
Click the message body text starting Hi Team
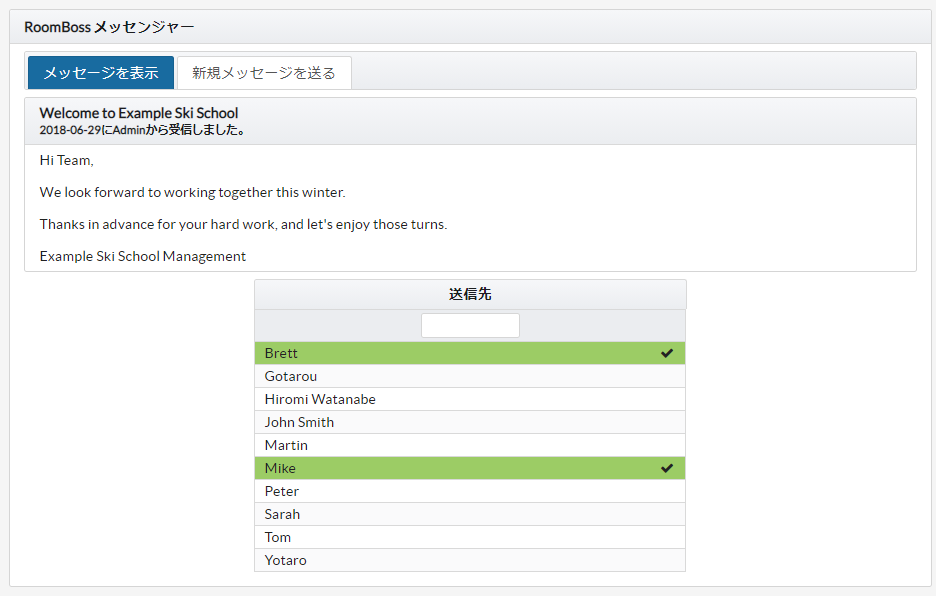pos(66,160)
